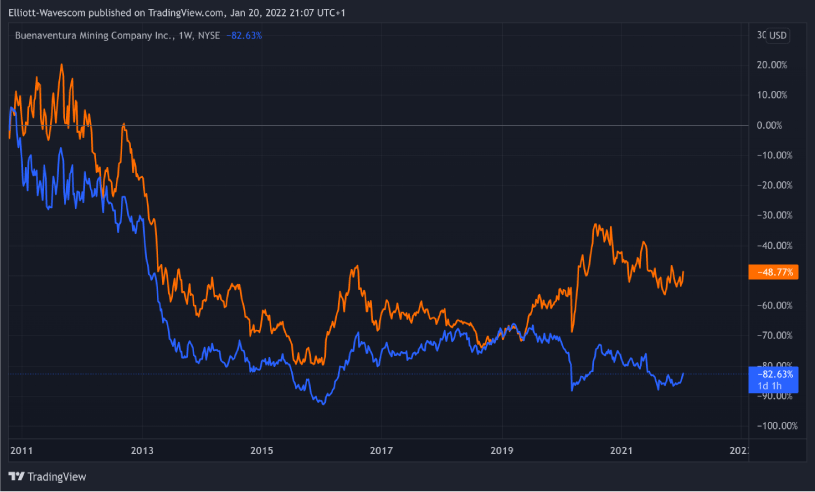Click the 0.00% level on price scale
This screenshot has width=815, height=492.
click(x=776, y=125)
